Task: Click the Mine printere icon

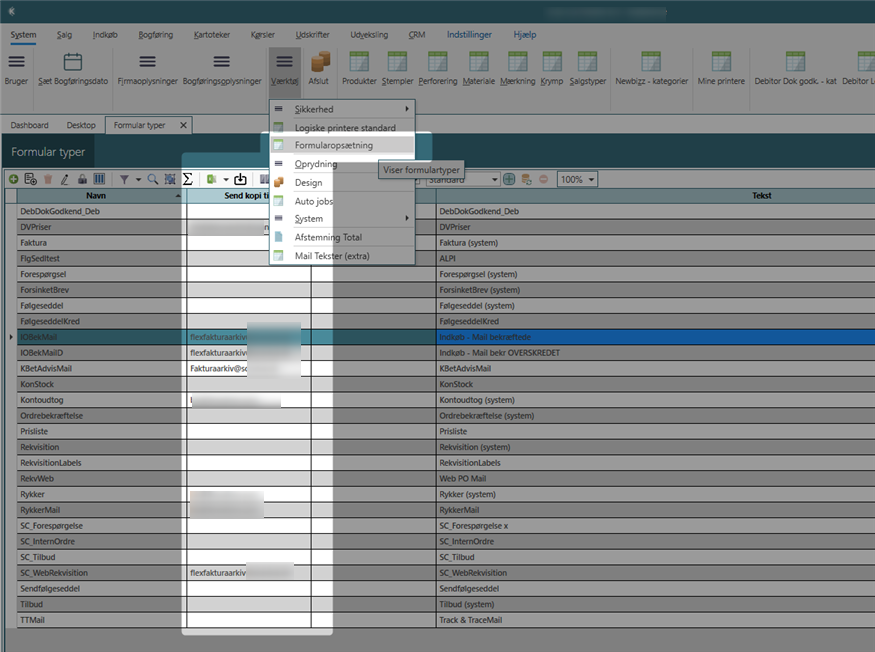Action: [x=720, y=63]
